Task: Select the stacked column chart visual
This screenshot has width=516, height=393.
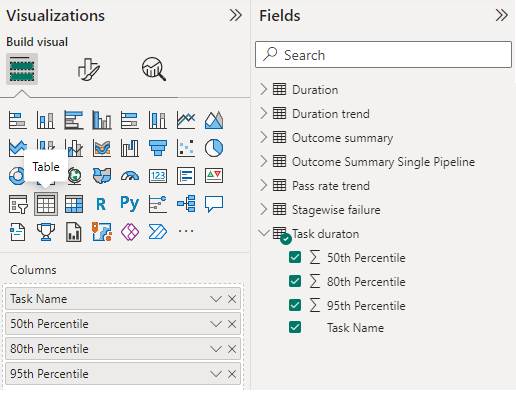Action: coord(46,120)
